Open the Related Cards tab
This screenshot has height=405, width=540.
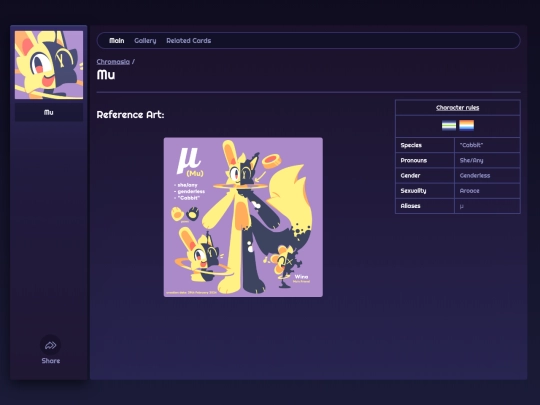(x=189, y=41)
